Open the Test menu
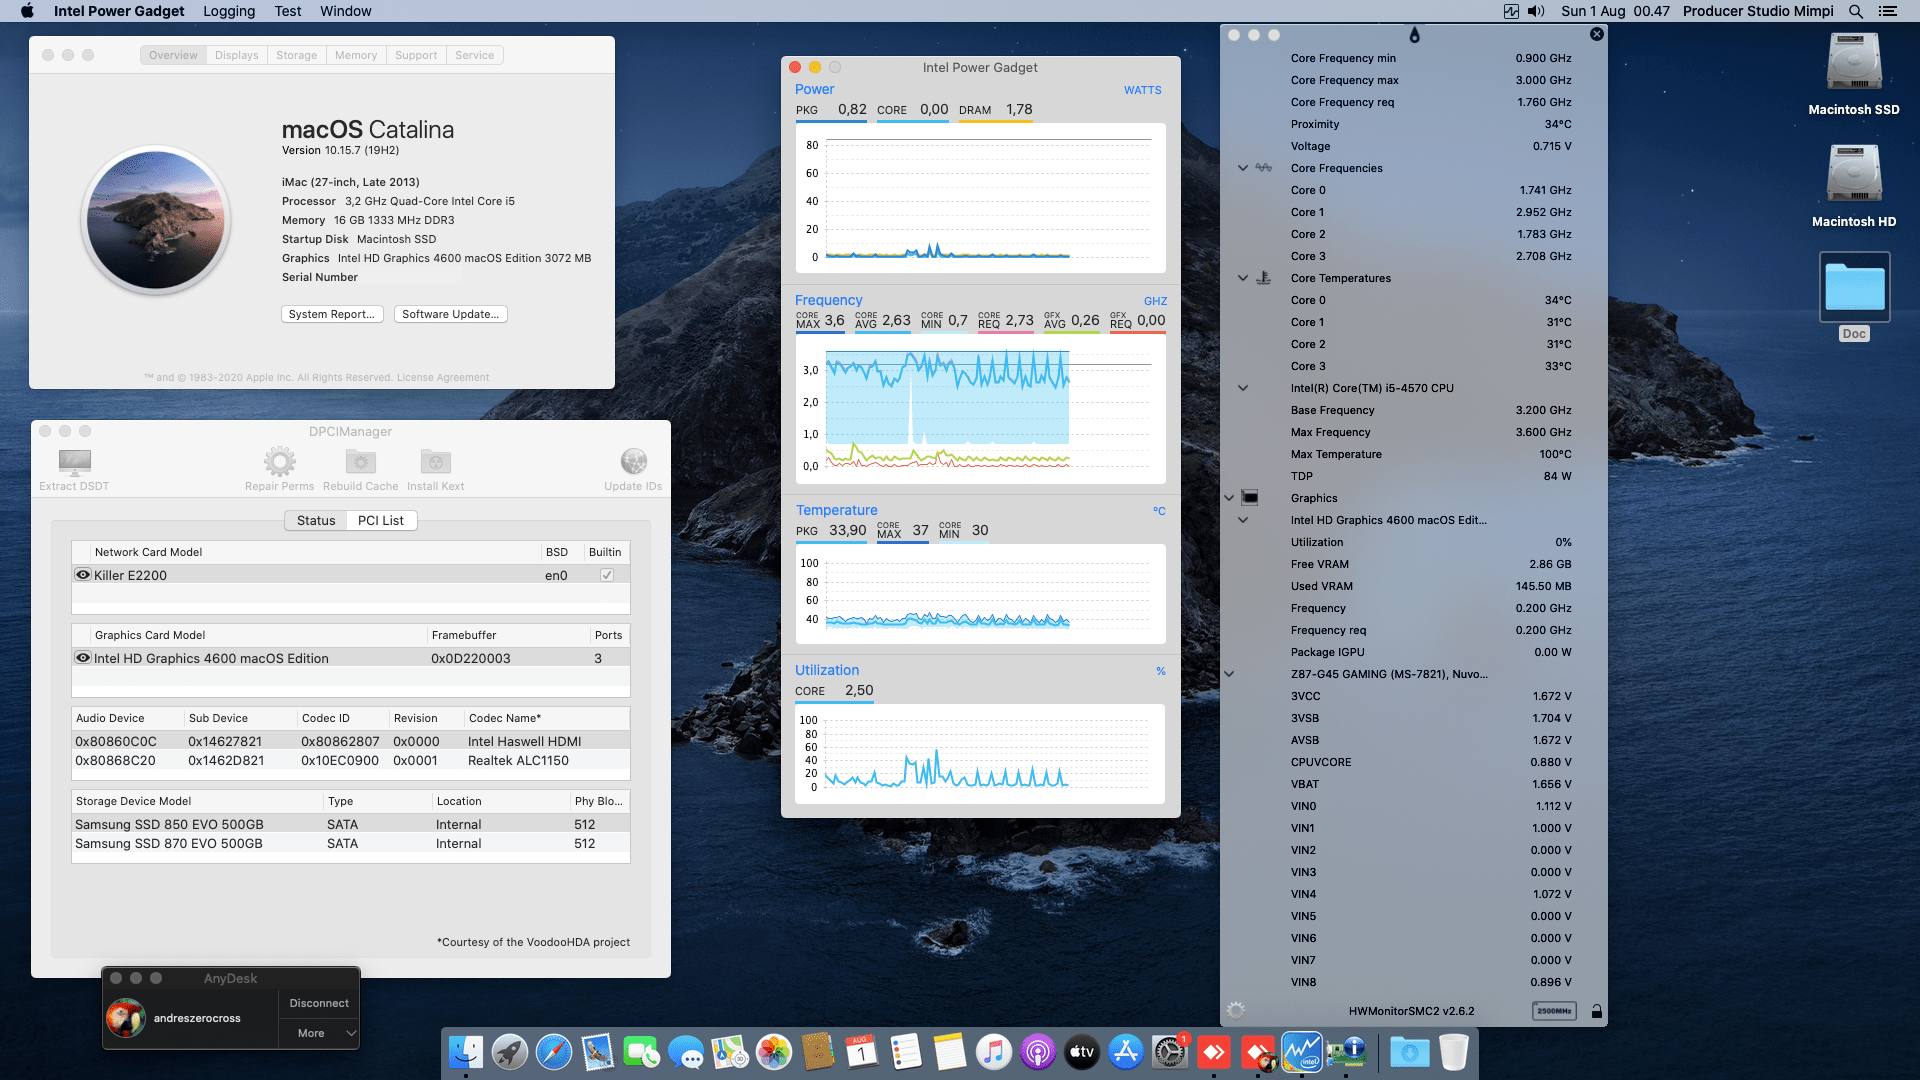The width and height of the screenshot is (1920, 1080). tap(288, 11)
